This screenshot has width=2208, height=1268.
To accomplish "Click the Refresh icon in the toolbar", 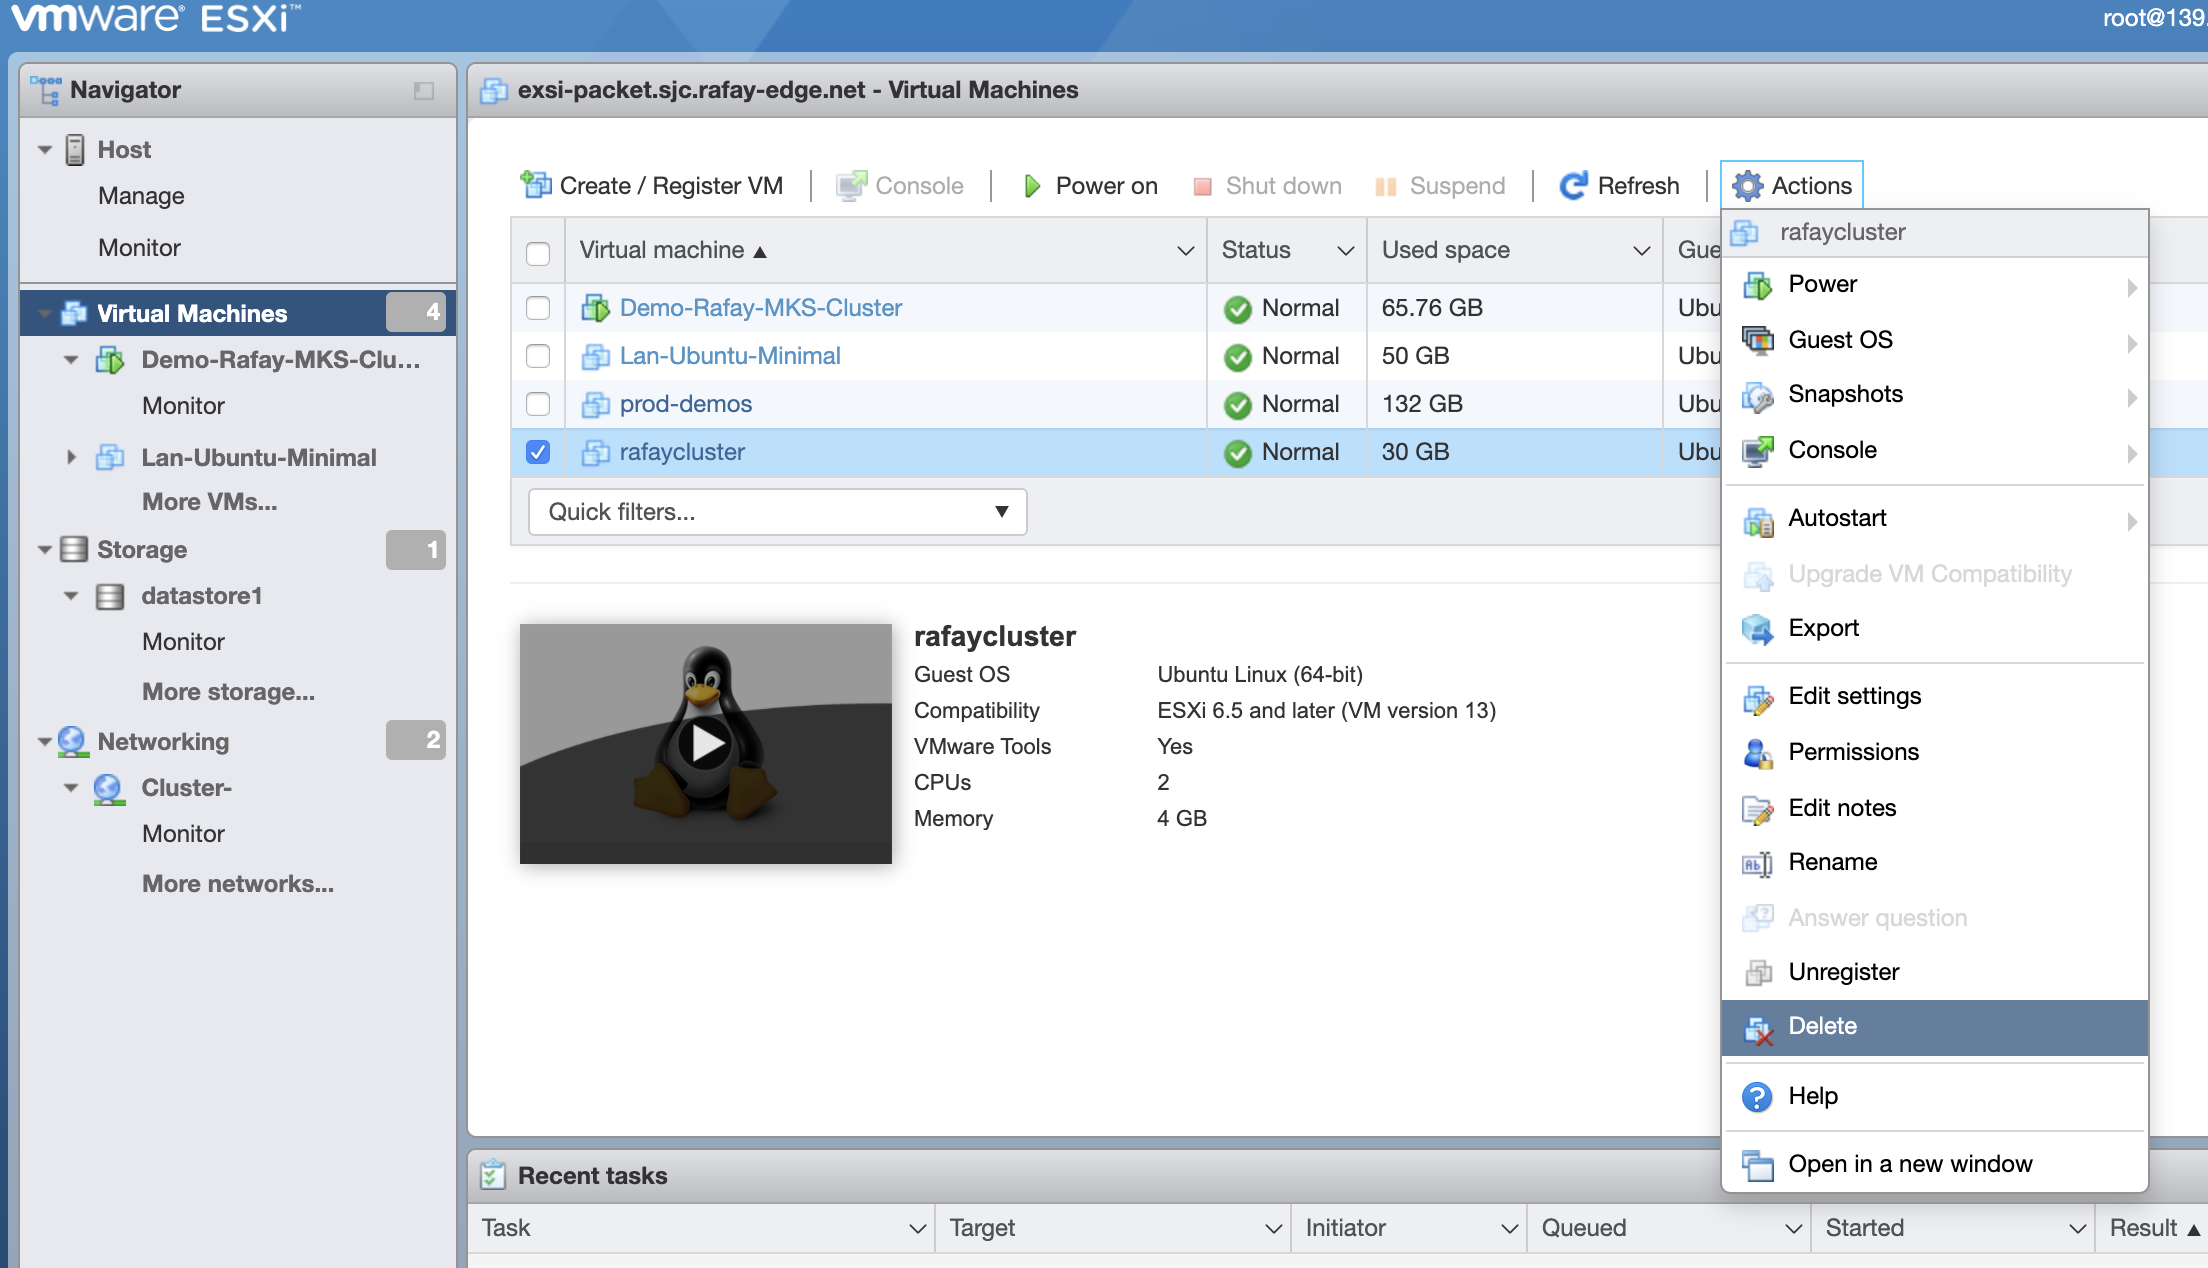I will tap(1577, 184).
